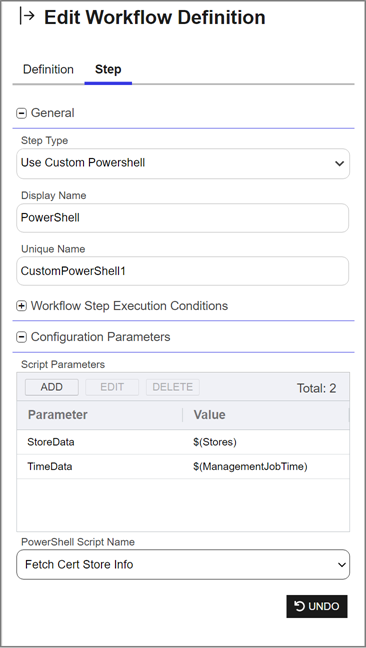Click the EDIT script parameter button
This screenshot has width=366, height=648.
click(x=112, y=387)
